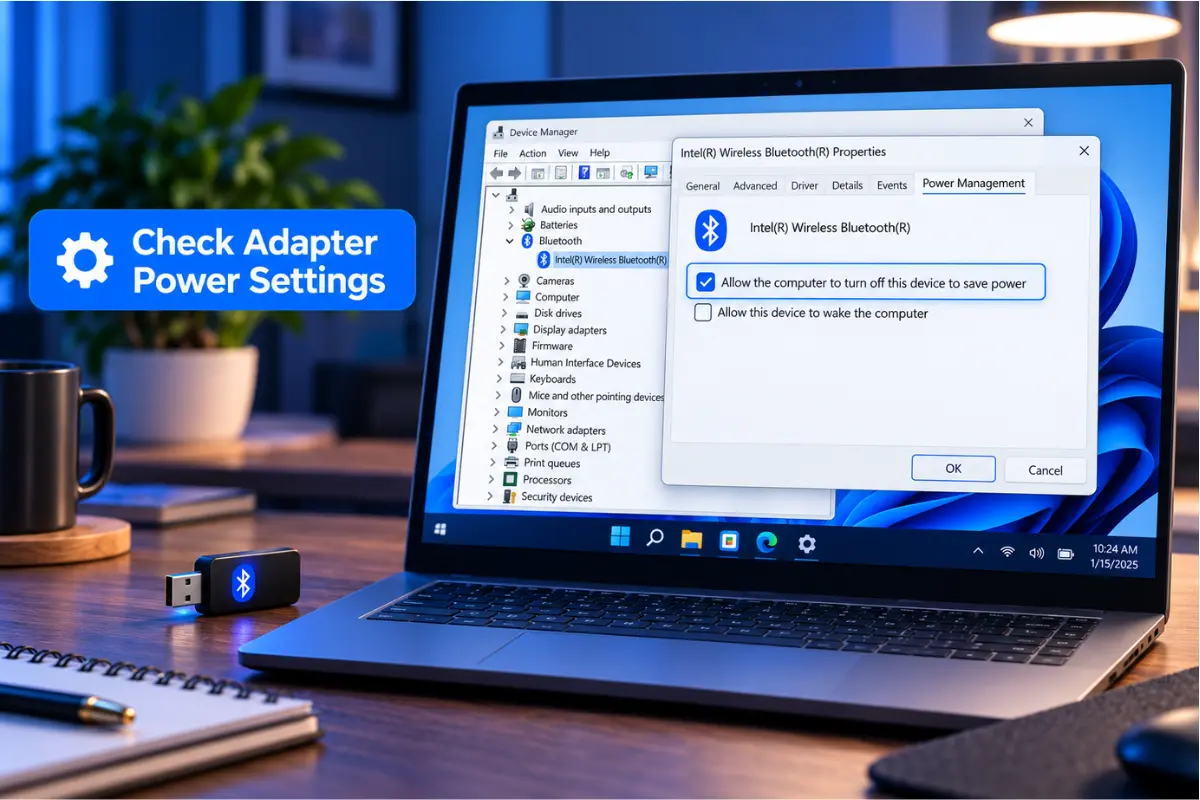Screen dimensions: 1200x800
Task: Click the Forward arrow in Device Manager toolbar
Action: tap(514, 173)
